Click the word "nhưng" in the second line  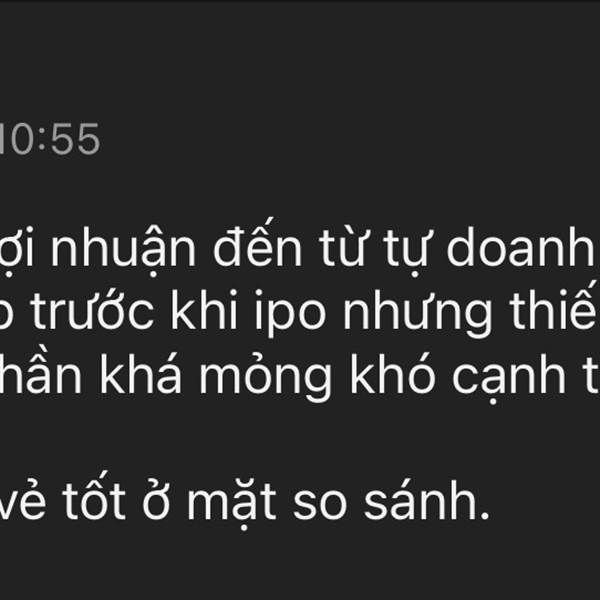click(417, 311)
